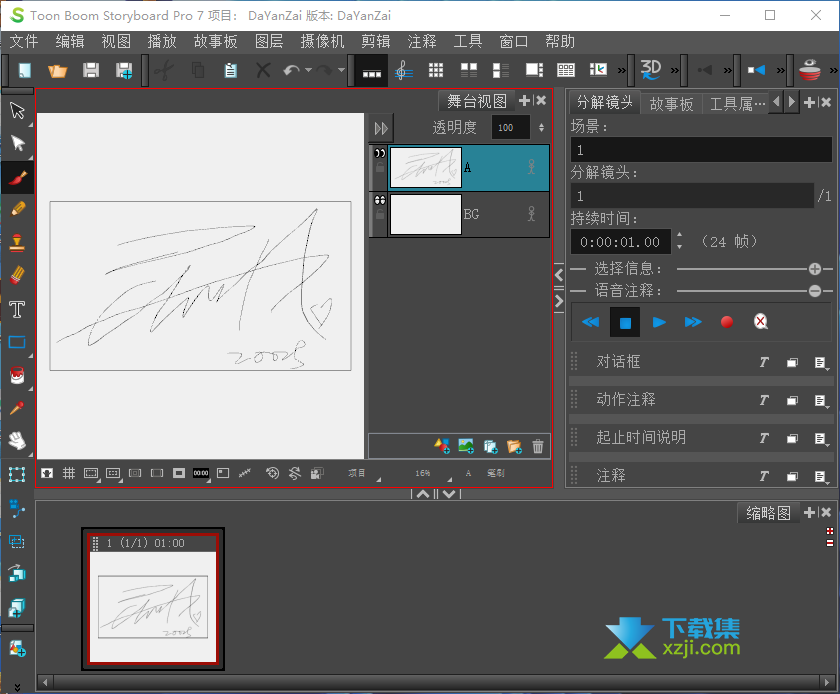Select the Pencil tool
Screen dimensions: 840x694
click(x=17, y=209)
